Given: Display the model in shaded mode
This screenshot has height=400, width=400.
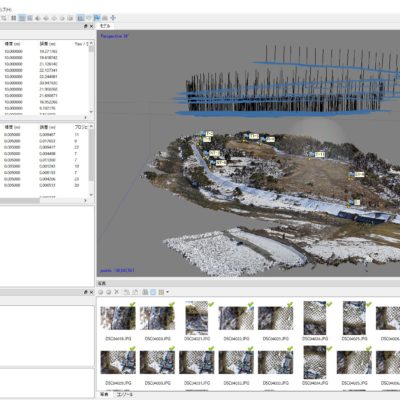Looking at the screenshot, I should pyautogui.click(x=38, y=18).
